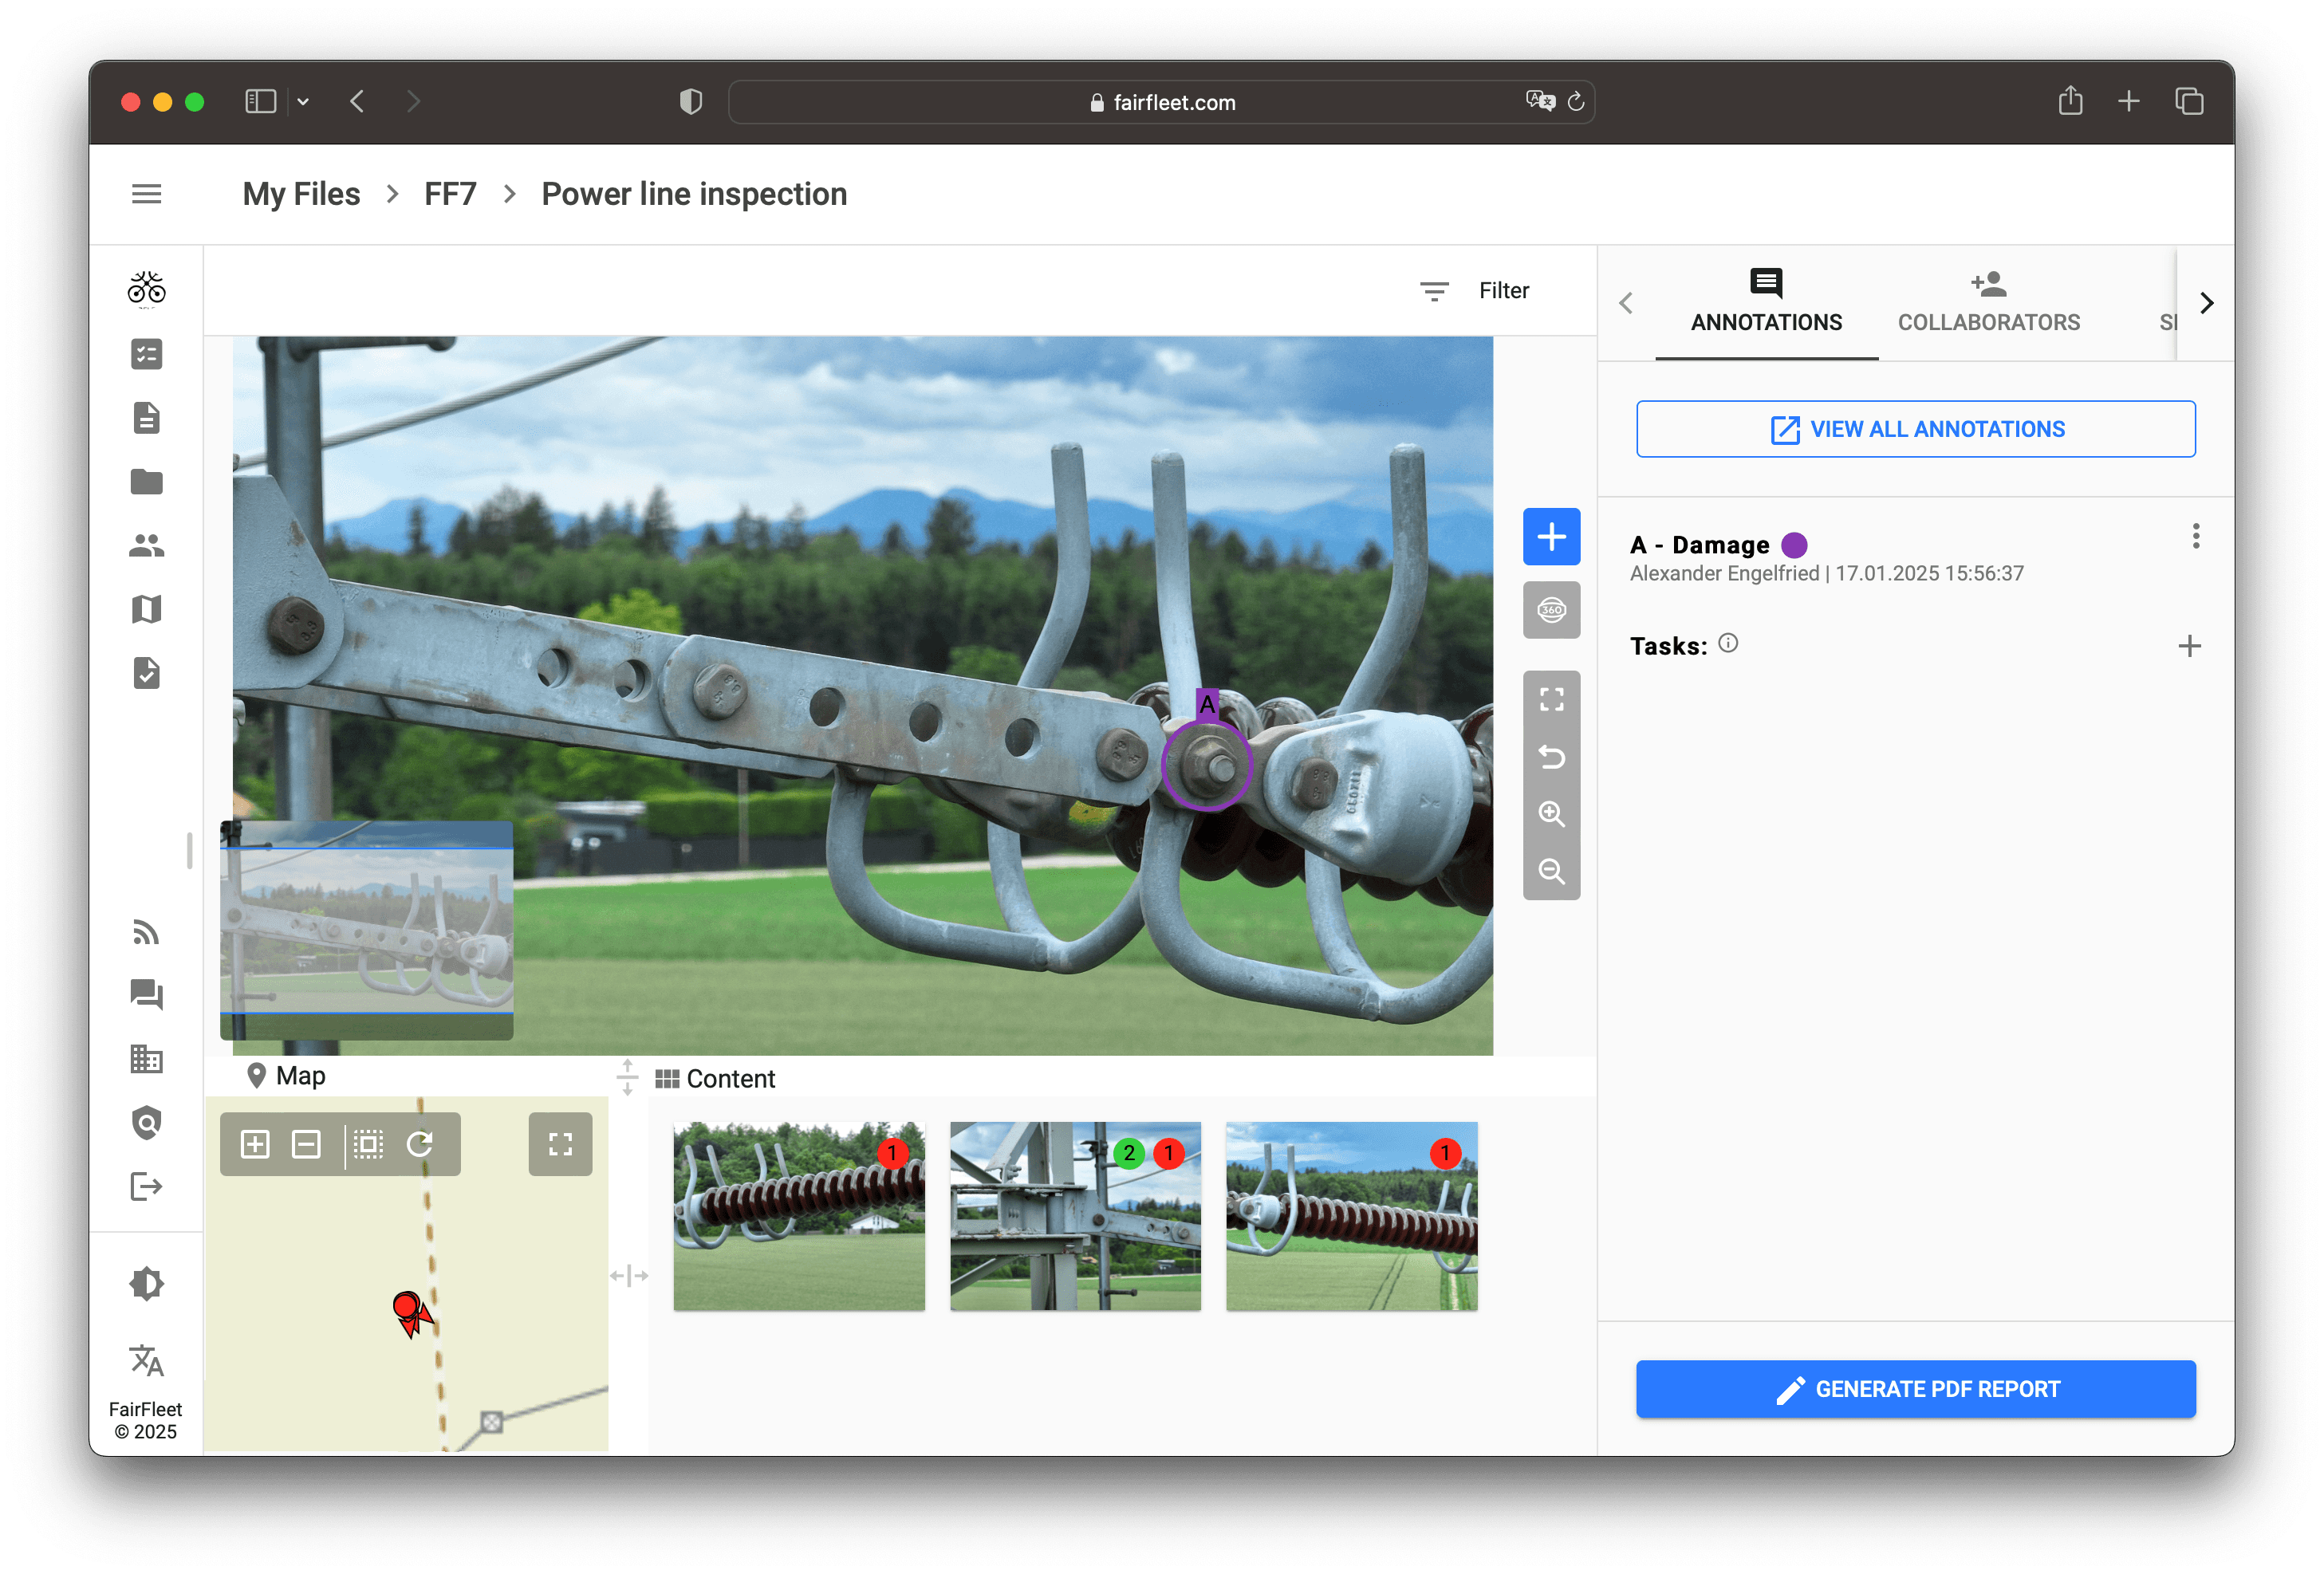Click the blue add annotation plus button
This screenshot has width=2324, height=1574.
[x=1551, y=537]
